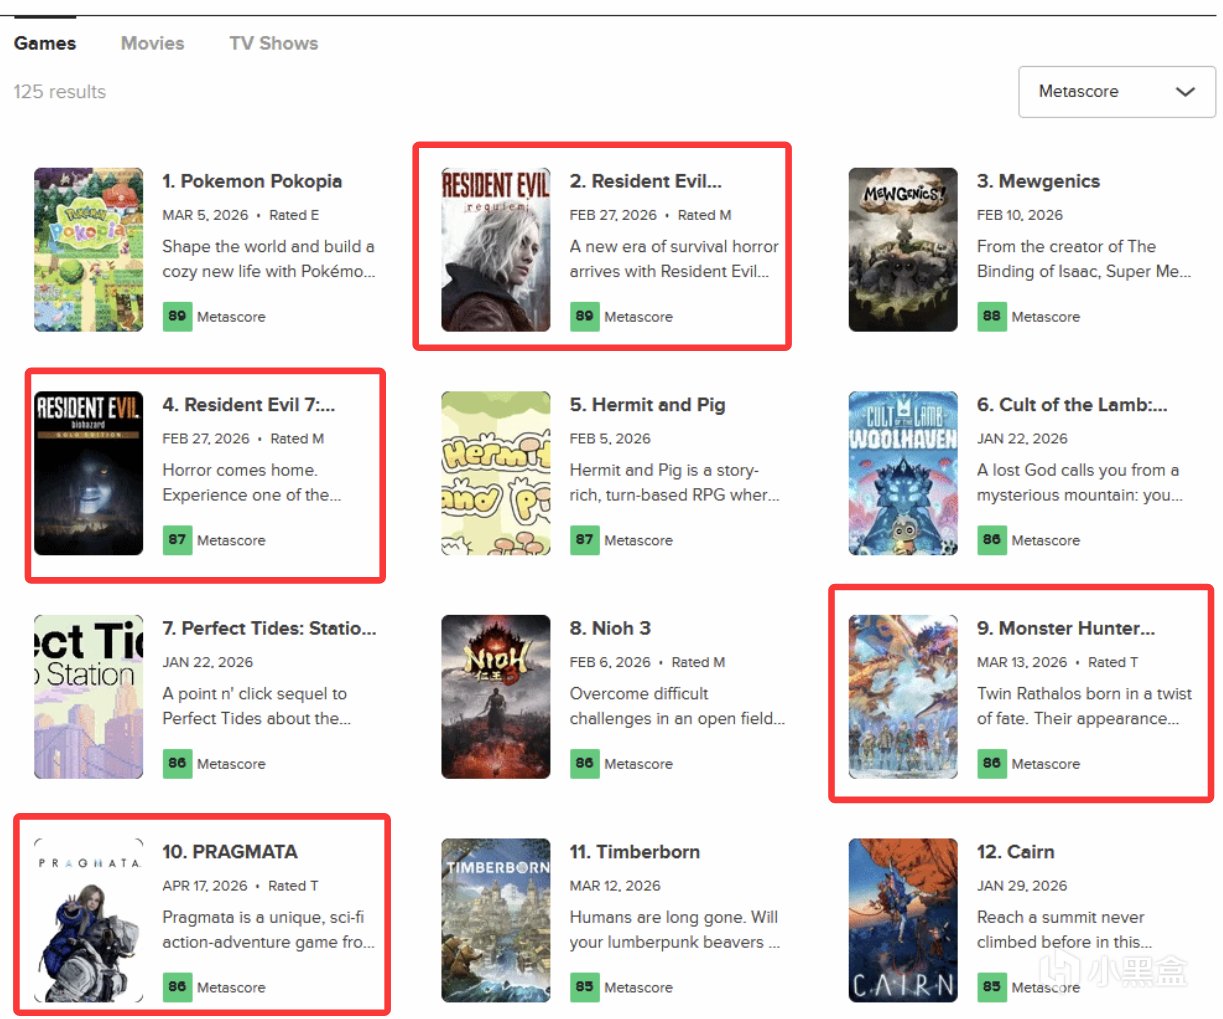Open the '1. Pokemon Pokopia' title link
Viewport: 1223px width, 1019px height.
pos(252,181)
